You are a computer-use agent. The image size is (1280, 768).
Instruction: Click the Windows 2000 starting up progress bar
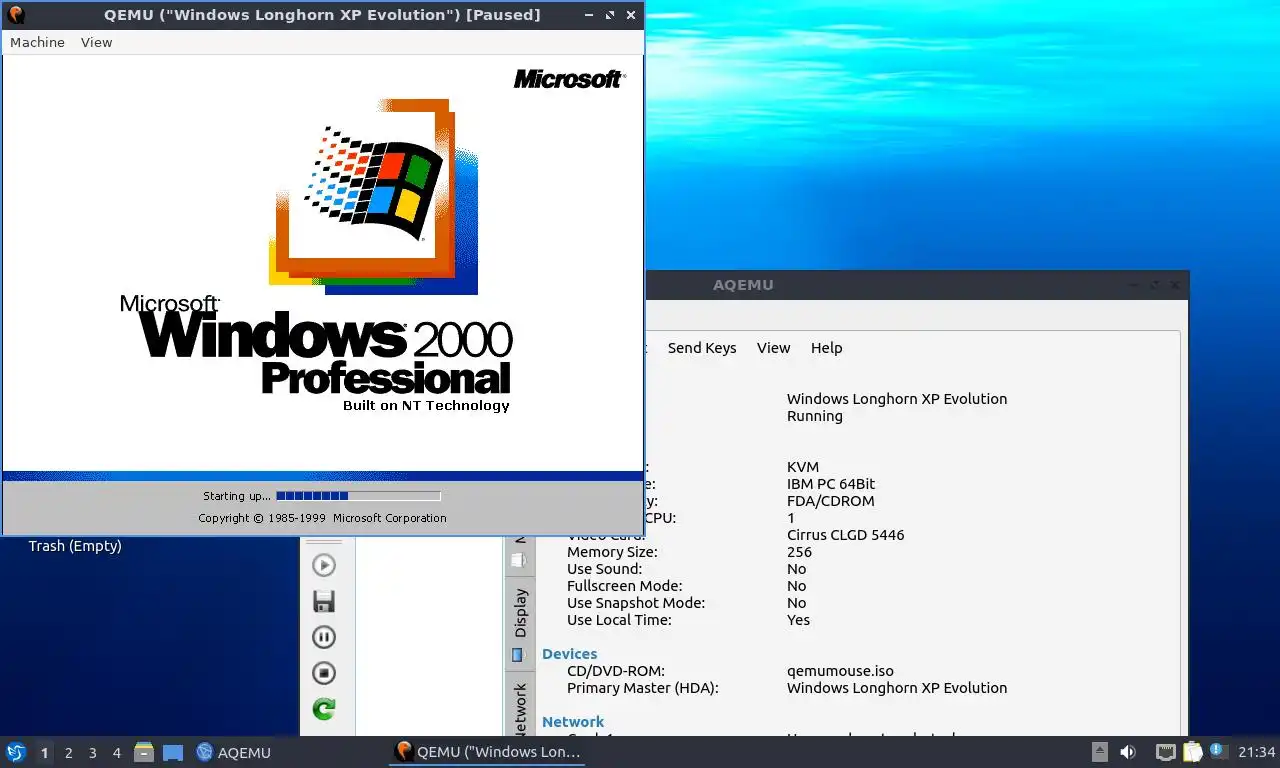(x=358, y=496)
